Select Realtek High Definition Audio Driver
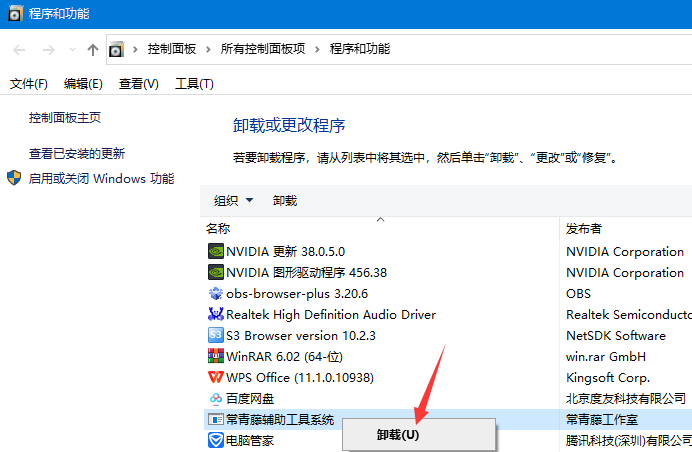Screen dimensions: 692x452 point(331,314)
